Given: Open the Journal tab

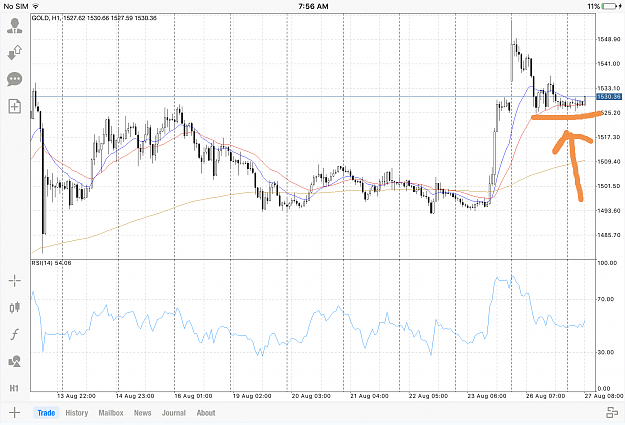Looking at the screenshot, I should tap(174, 413).
